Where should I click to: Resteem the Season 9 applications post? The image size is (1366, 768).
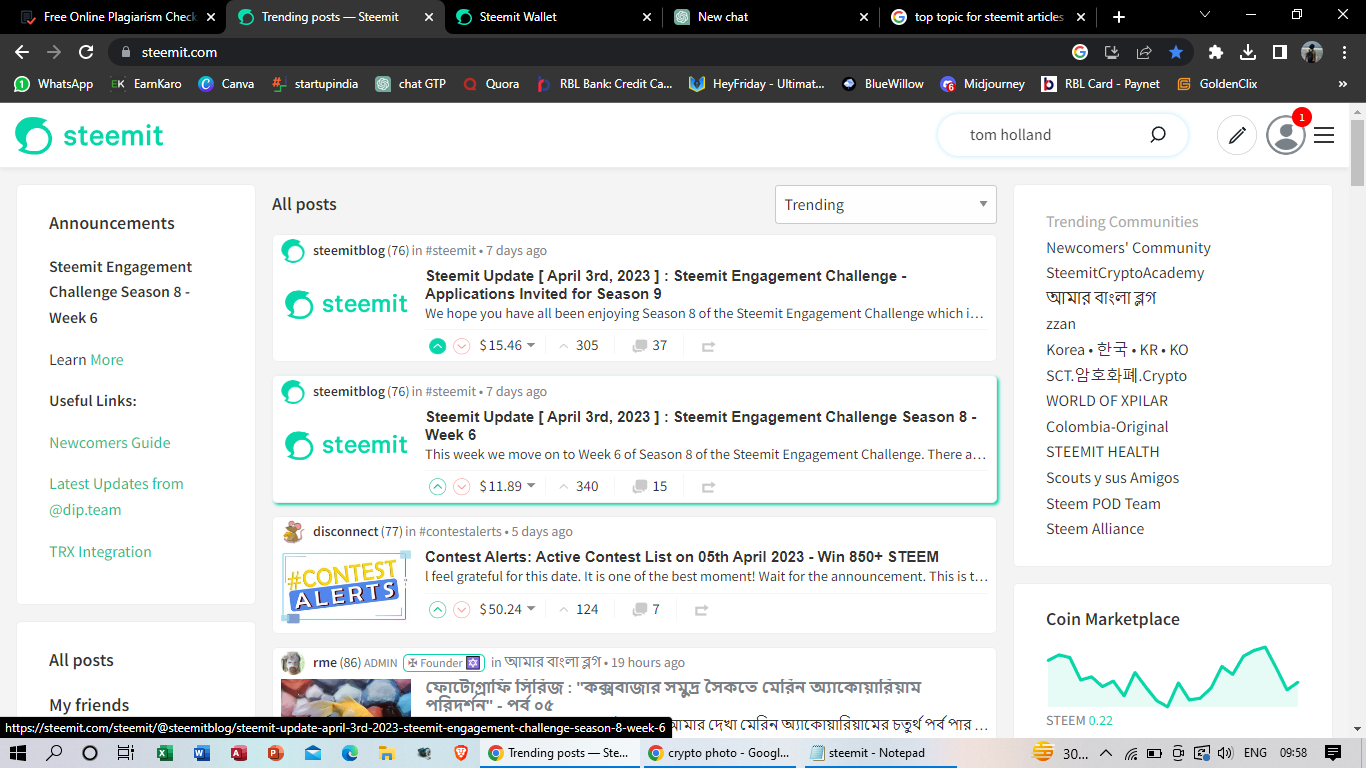coord(708,346)
